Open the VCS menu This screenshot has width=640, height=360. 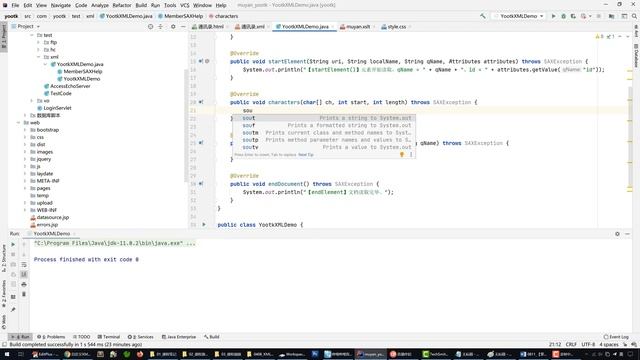pyautogui.click(x=184, y=5)
